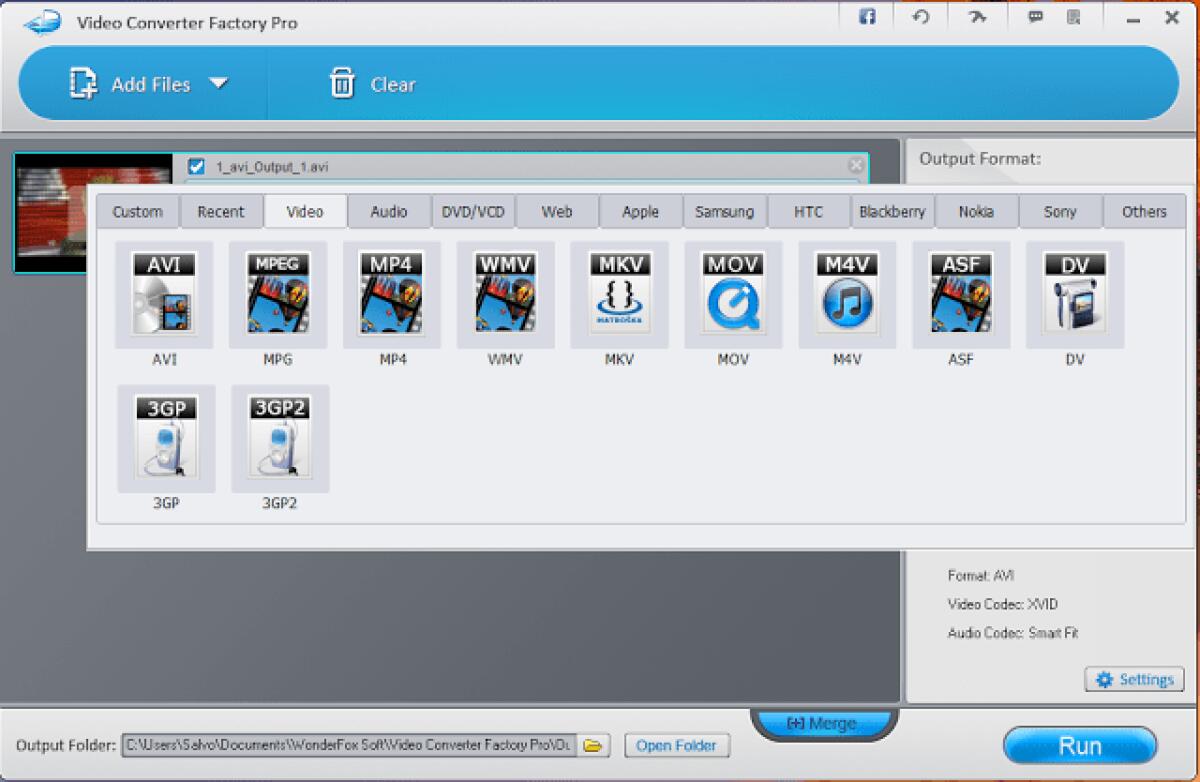Viewport: 1200px width, 782px height.
Task: Select the Samsung device tab
Action: 724,211
